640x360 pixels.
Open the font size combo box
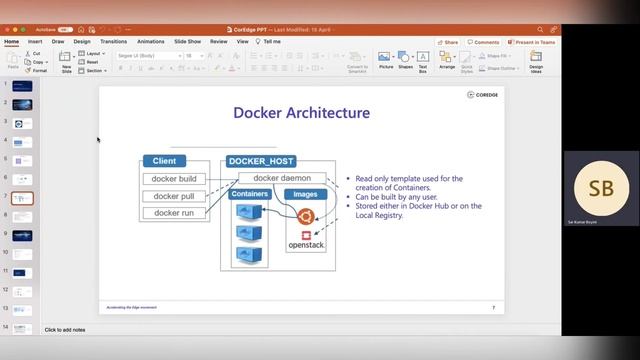194,56
